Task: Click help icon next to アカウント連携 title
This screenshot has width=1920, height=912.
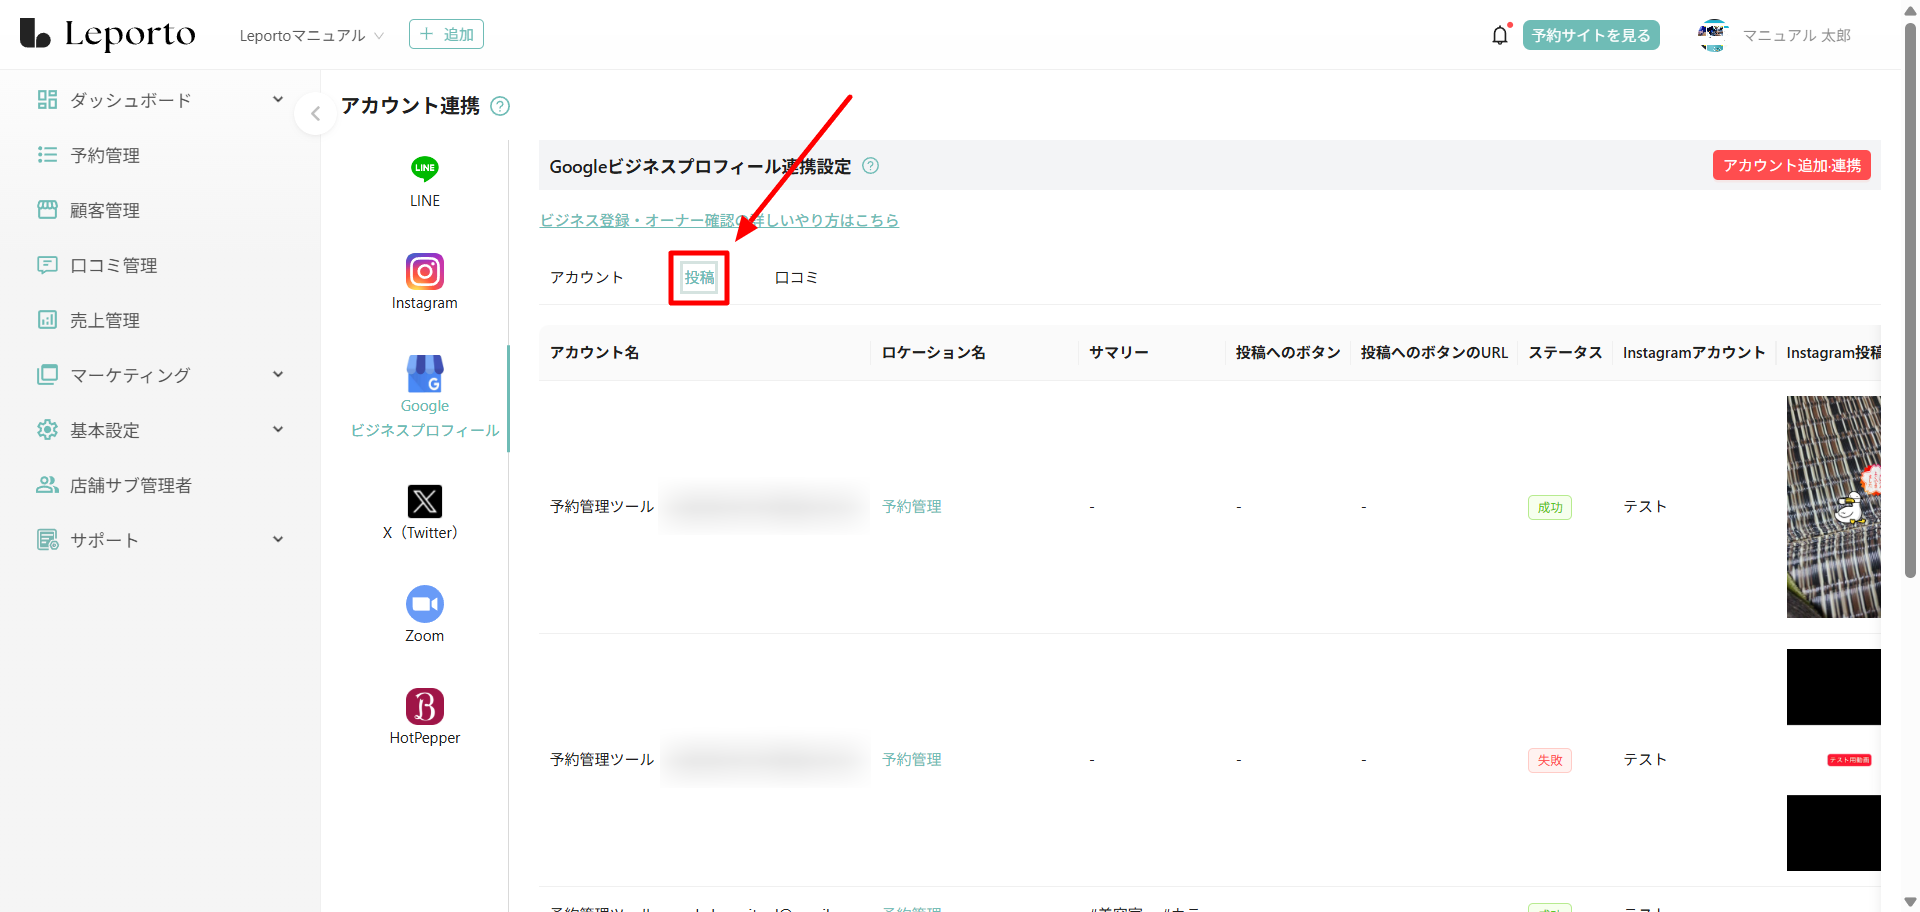Action: (x=500, y=106)
